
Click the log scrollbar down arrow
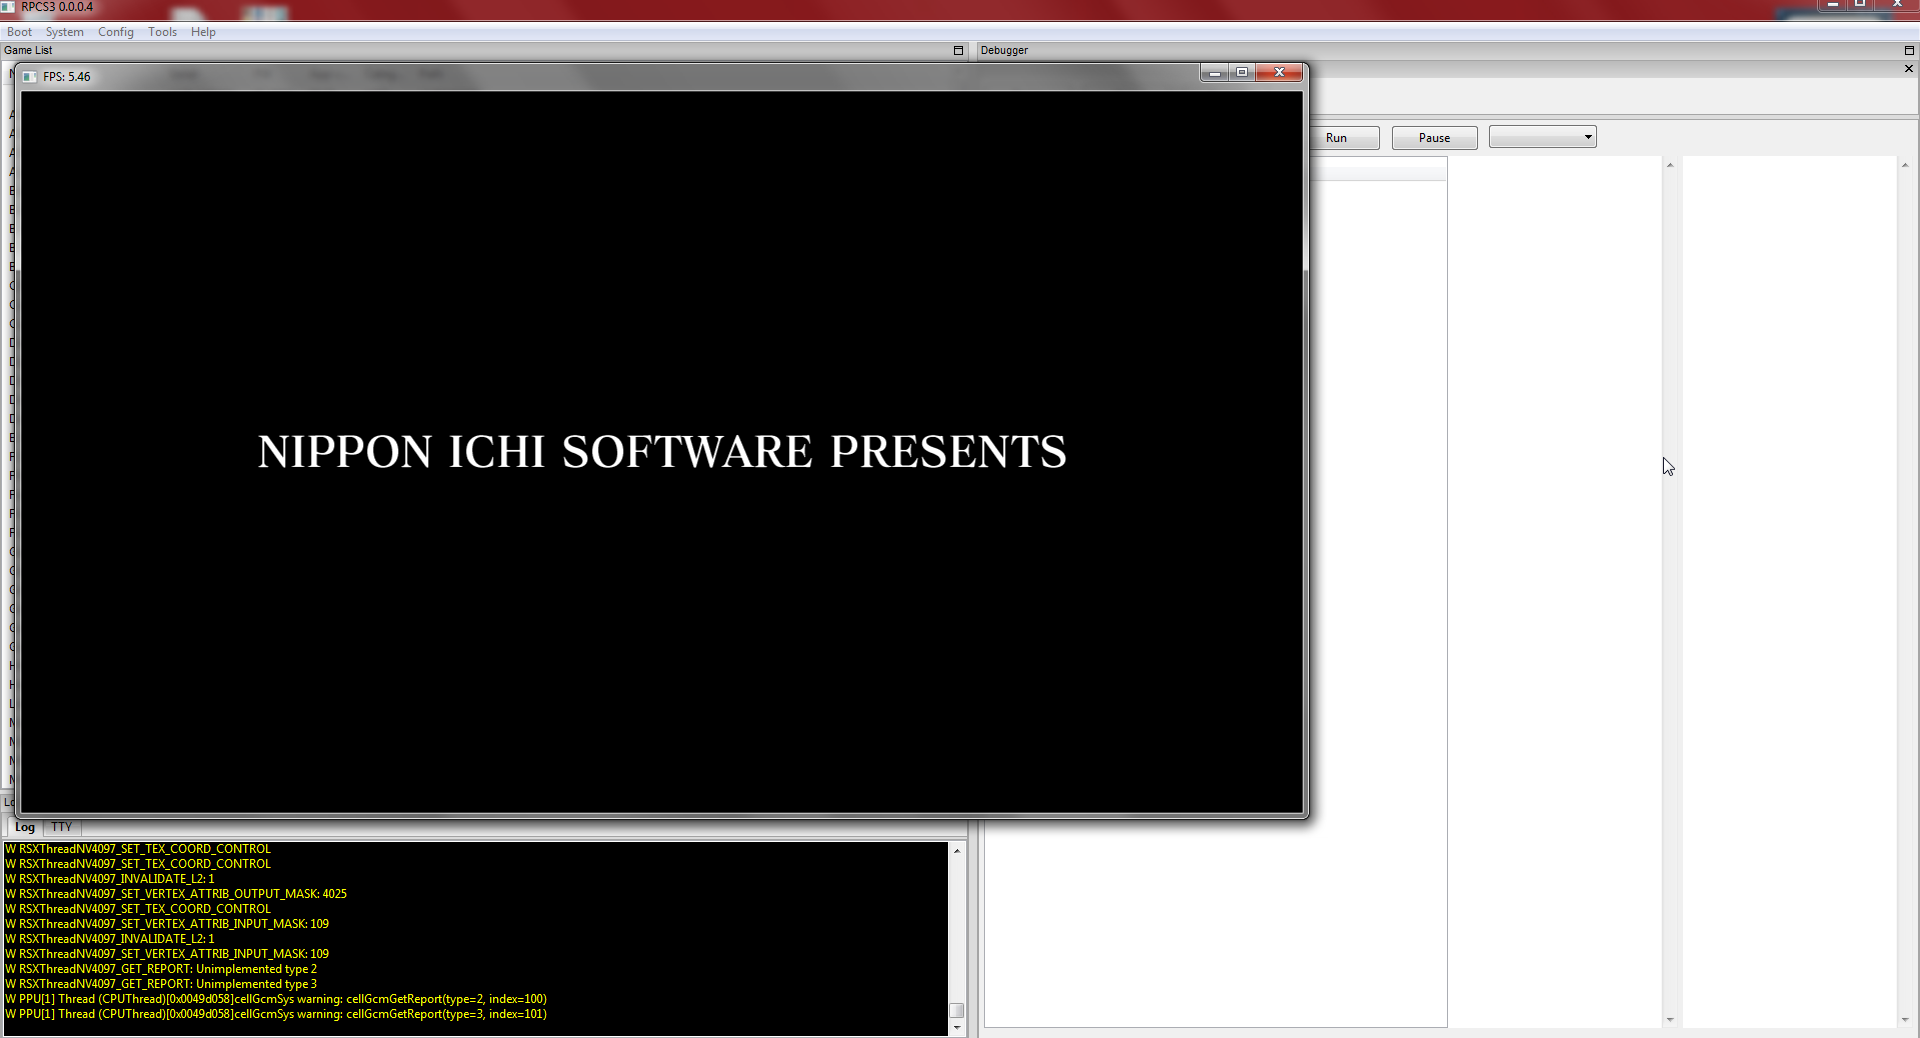point(957,1028)
